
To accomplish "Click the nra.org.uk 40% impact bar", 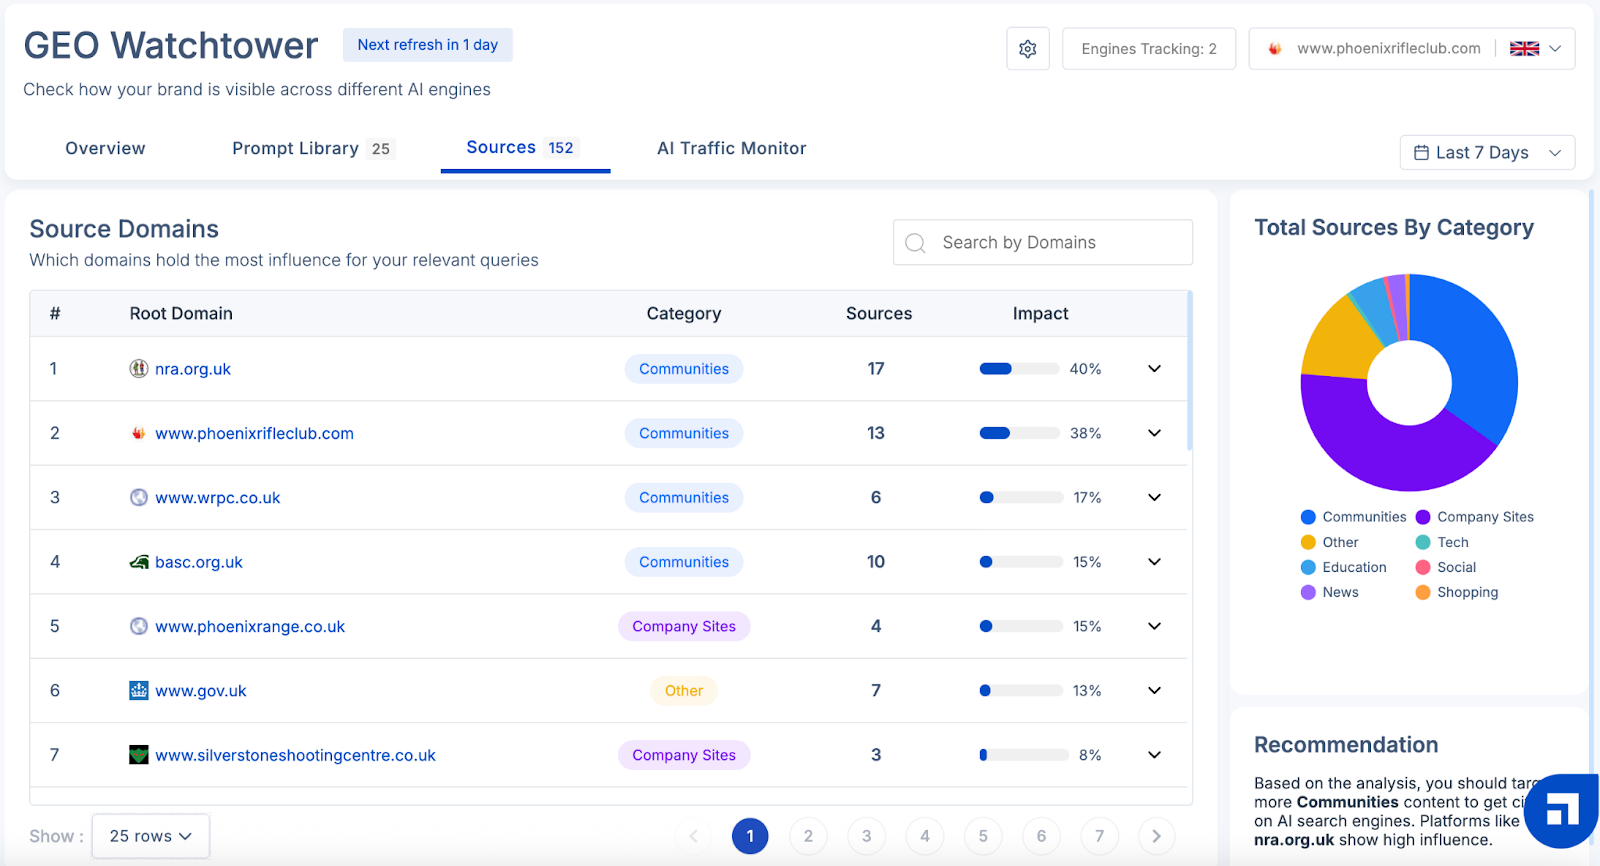I will click(x=1019, y=369).
